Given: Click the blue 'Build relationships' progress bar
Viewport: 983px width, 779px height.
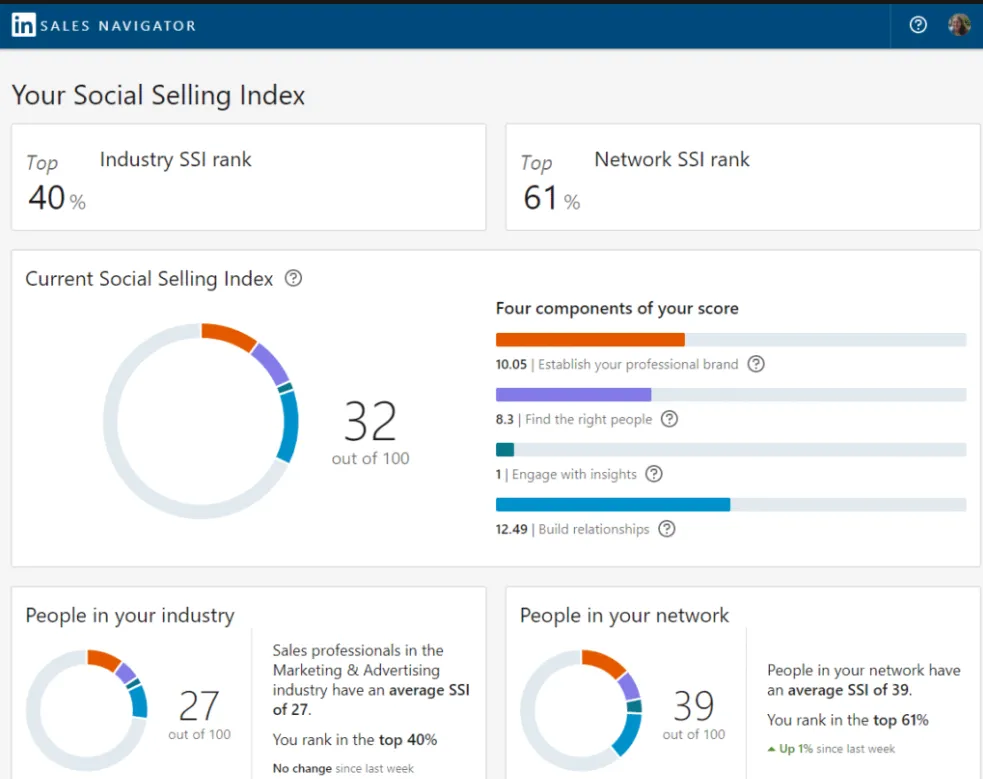Looking at the screenshot, I should click(x=613, y=504).
